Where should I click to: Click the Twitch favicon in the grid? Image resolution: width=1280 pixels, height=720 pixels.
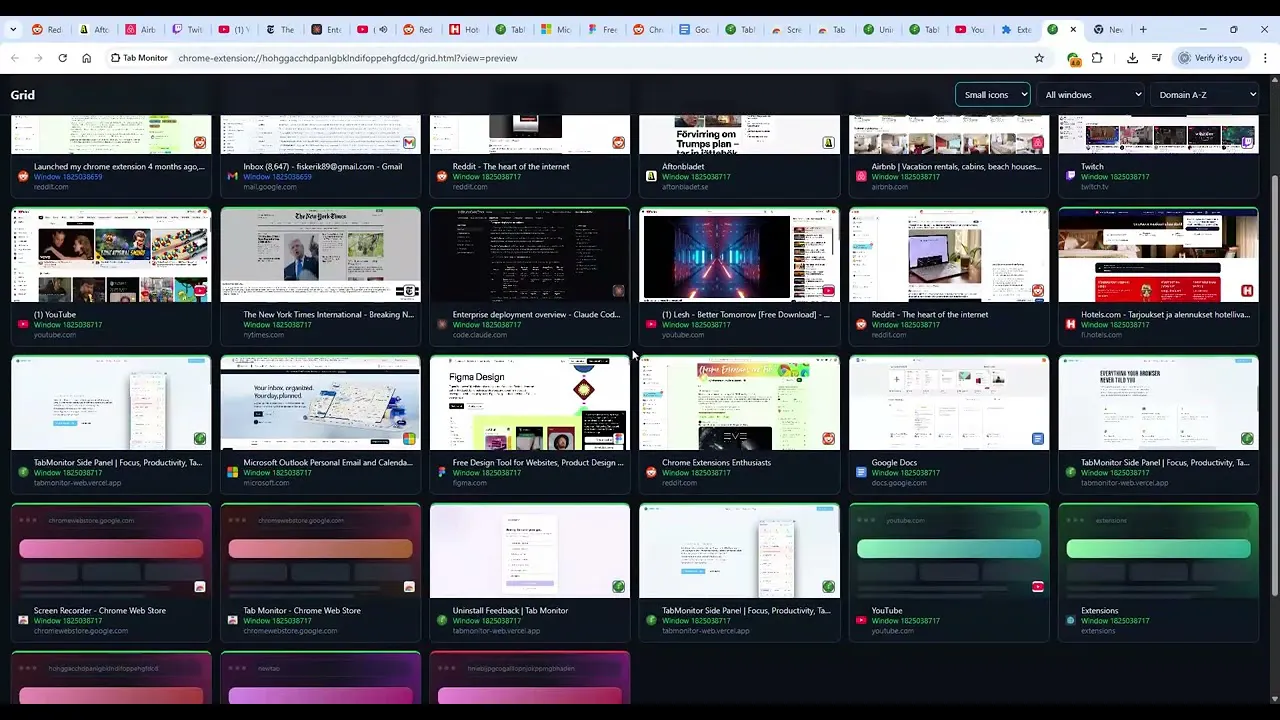[1070, 177]
